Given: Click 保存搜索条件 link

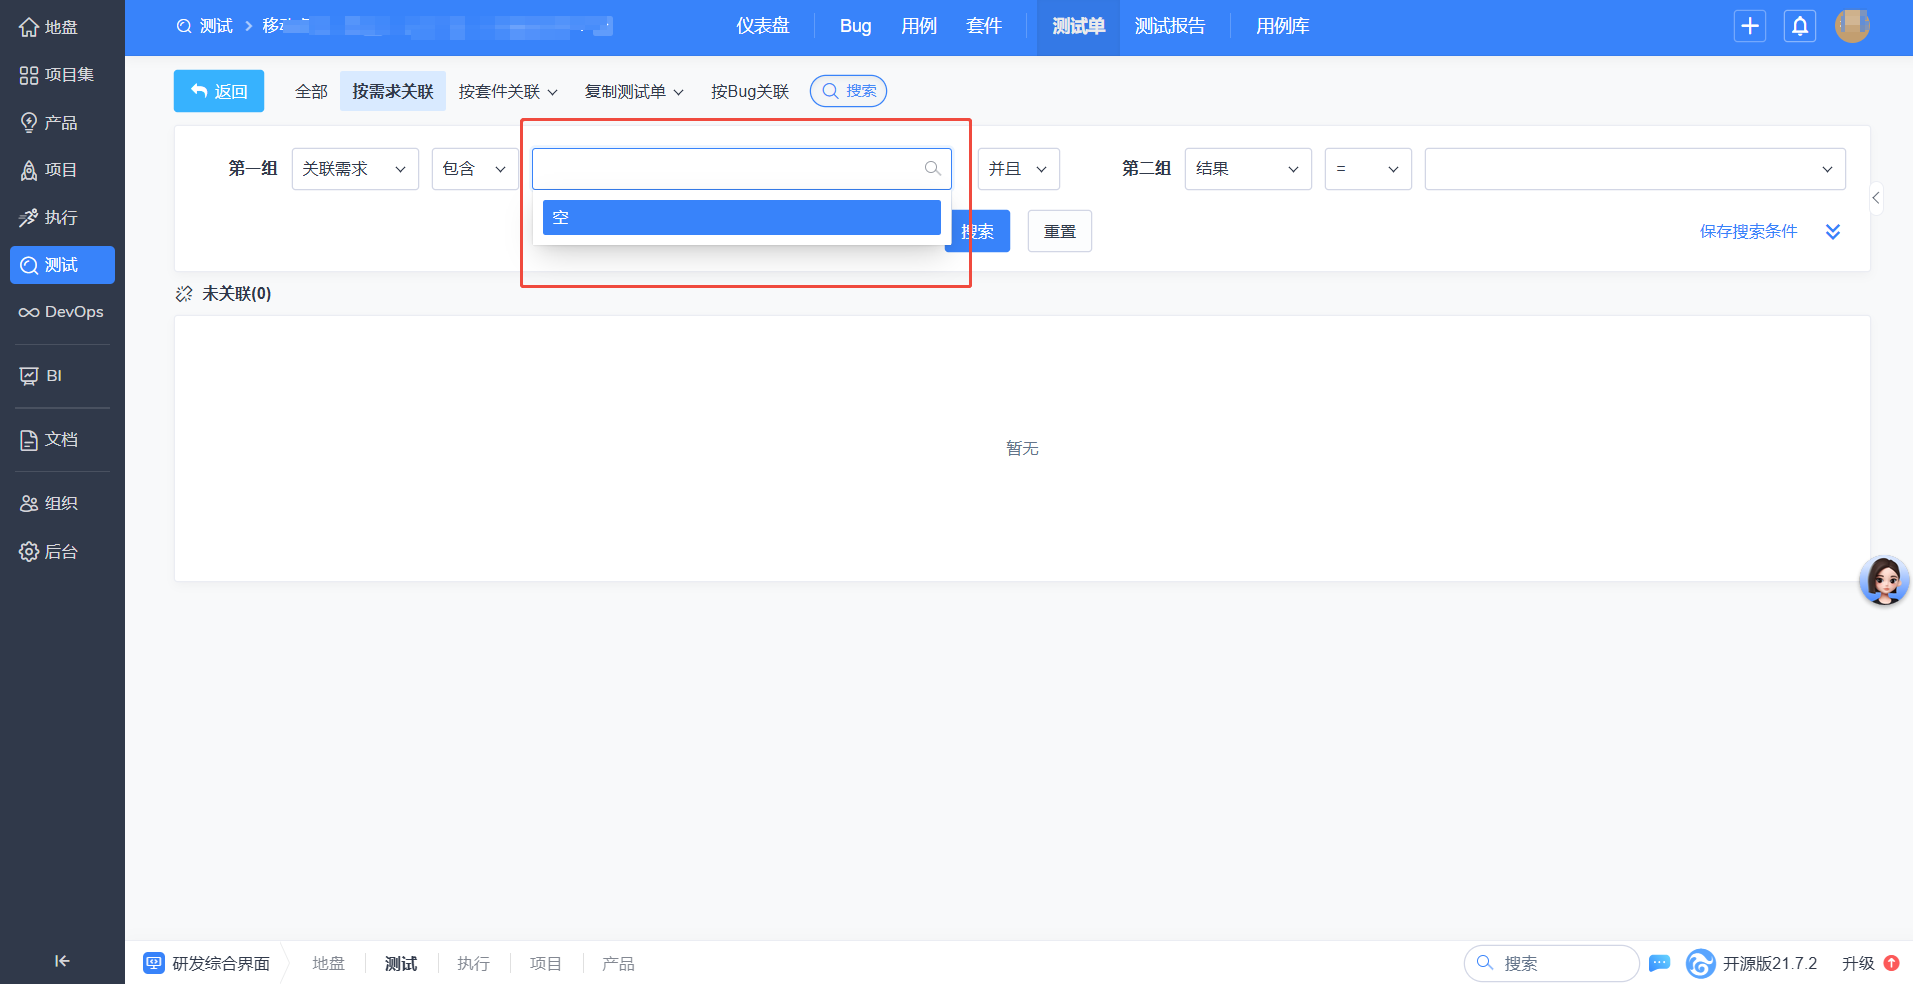Looking at the screenshot, I should tap(1748, 232).
